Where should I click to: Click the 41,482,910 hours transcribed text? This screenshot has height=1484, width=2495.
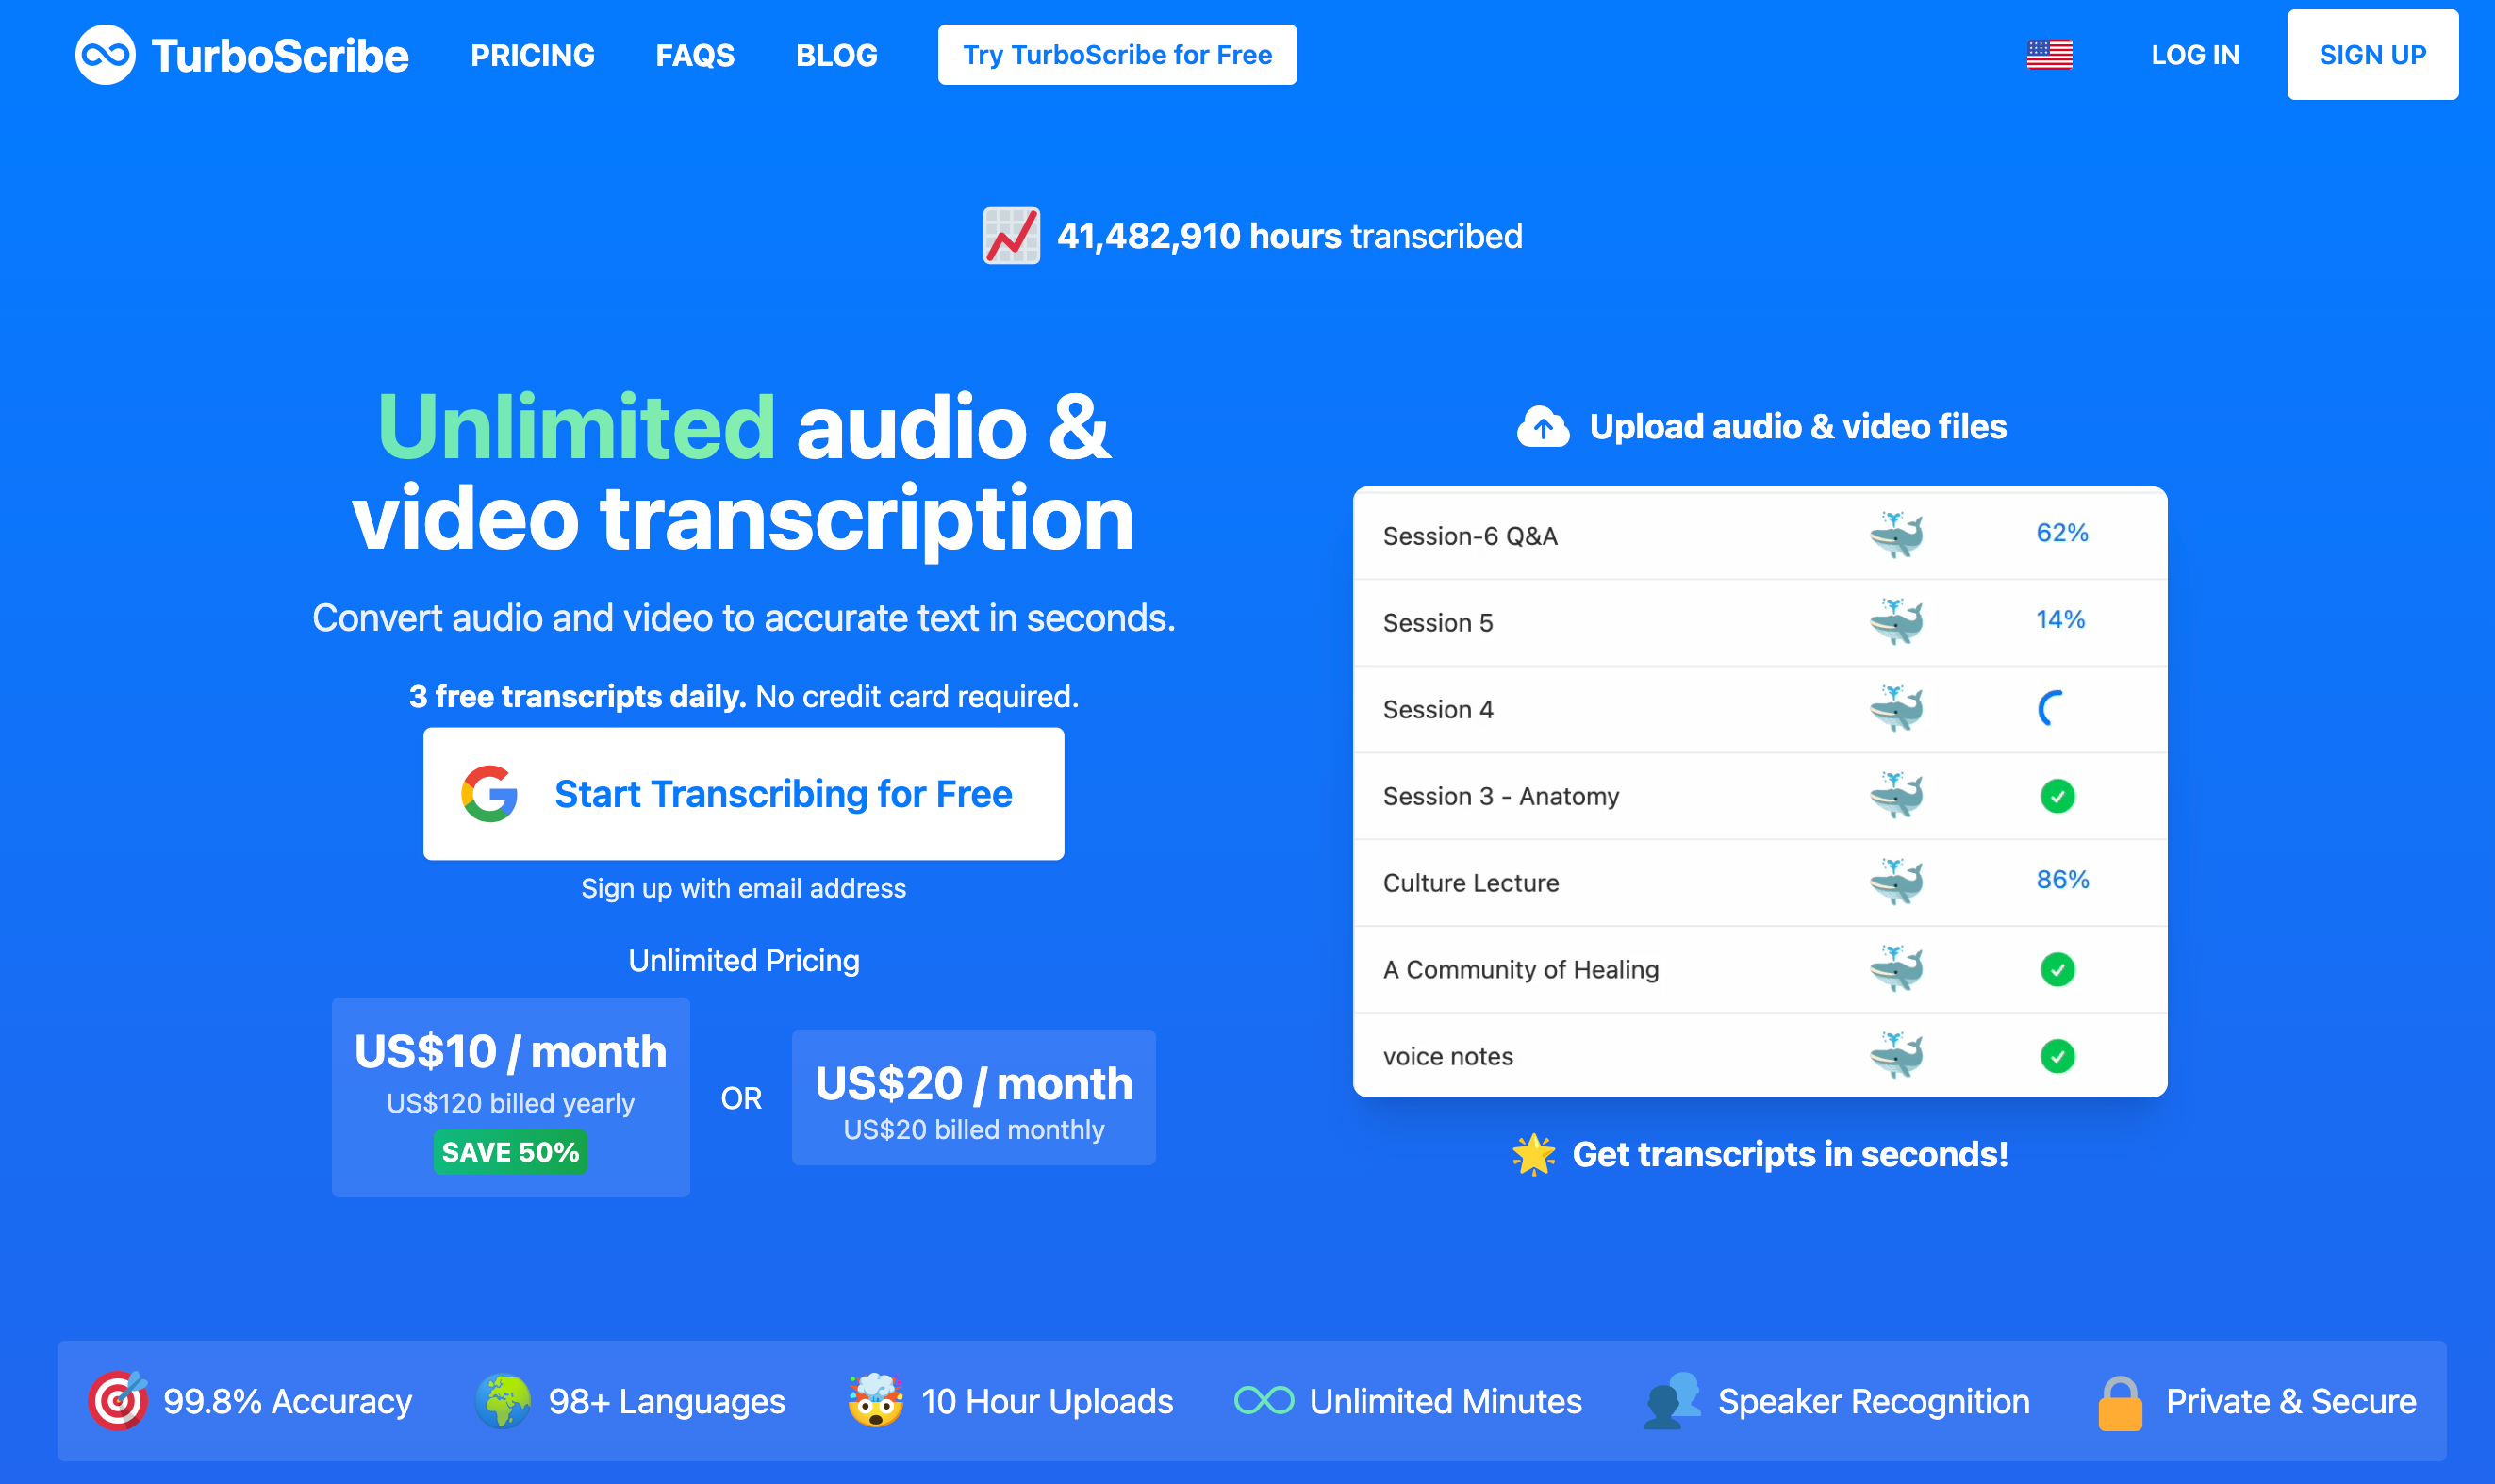(x=1289, y=236)
